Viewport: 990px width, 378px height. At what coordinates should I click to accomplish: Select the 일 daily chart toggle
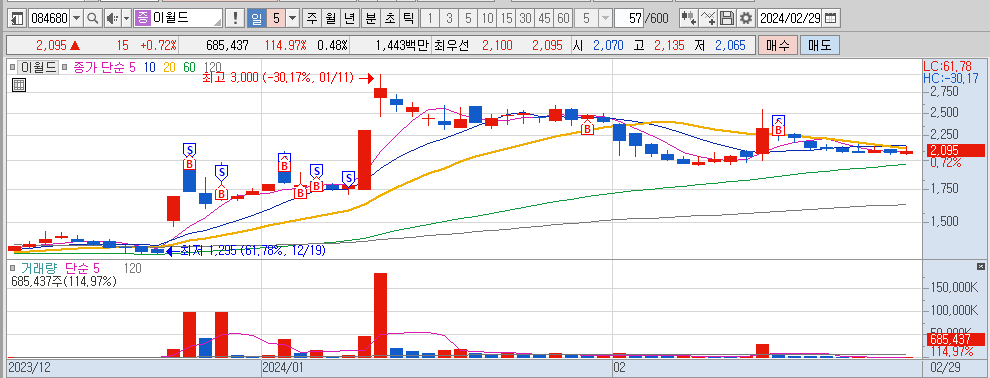point(256,18)
